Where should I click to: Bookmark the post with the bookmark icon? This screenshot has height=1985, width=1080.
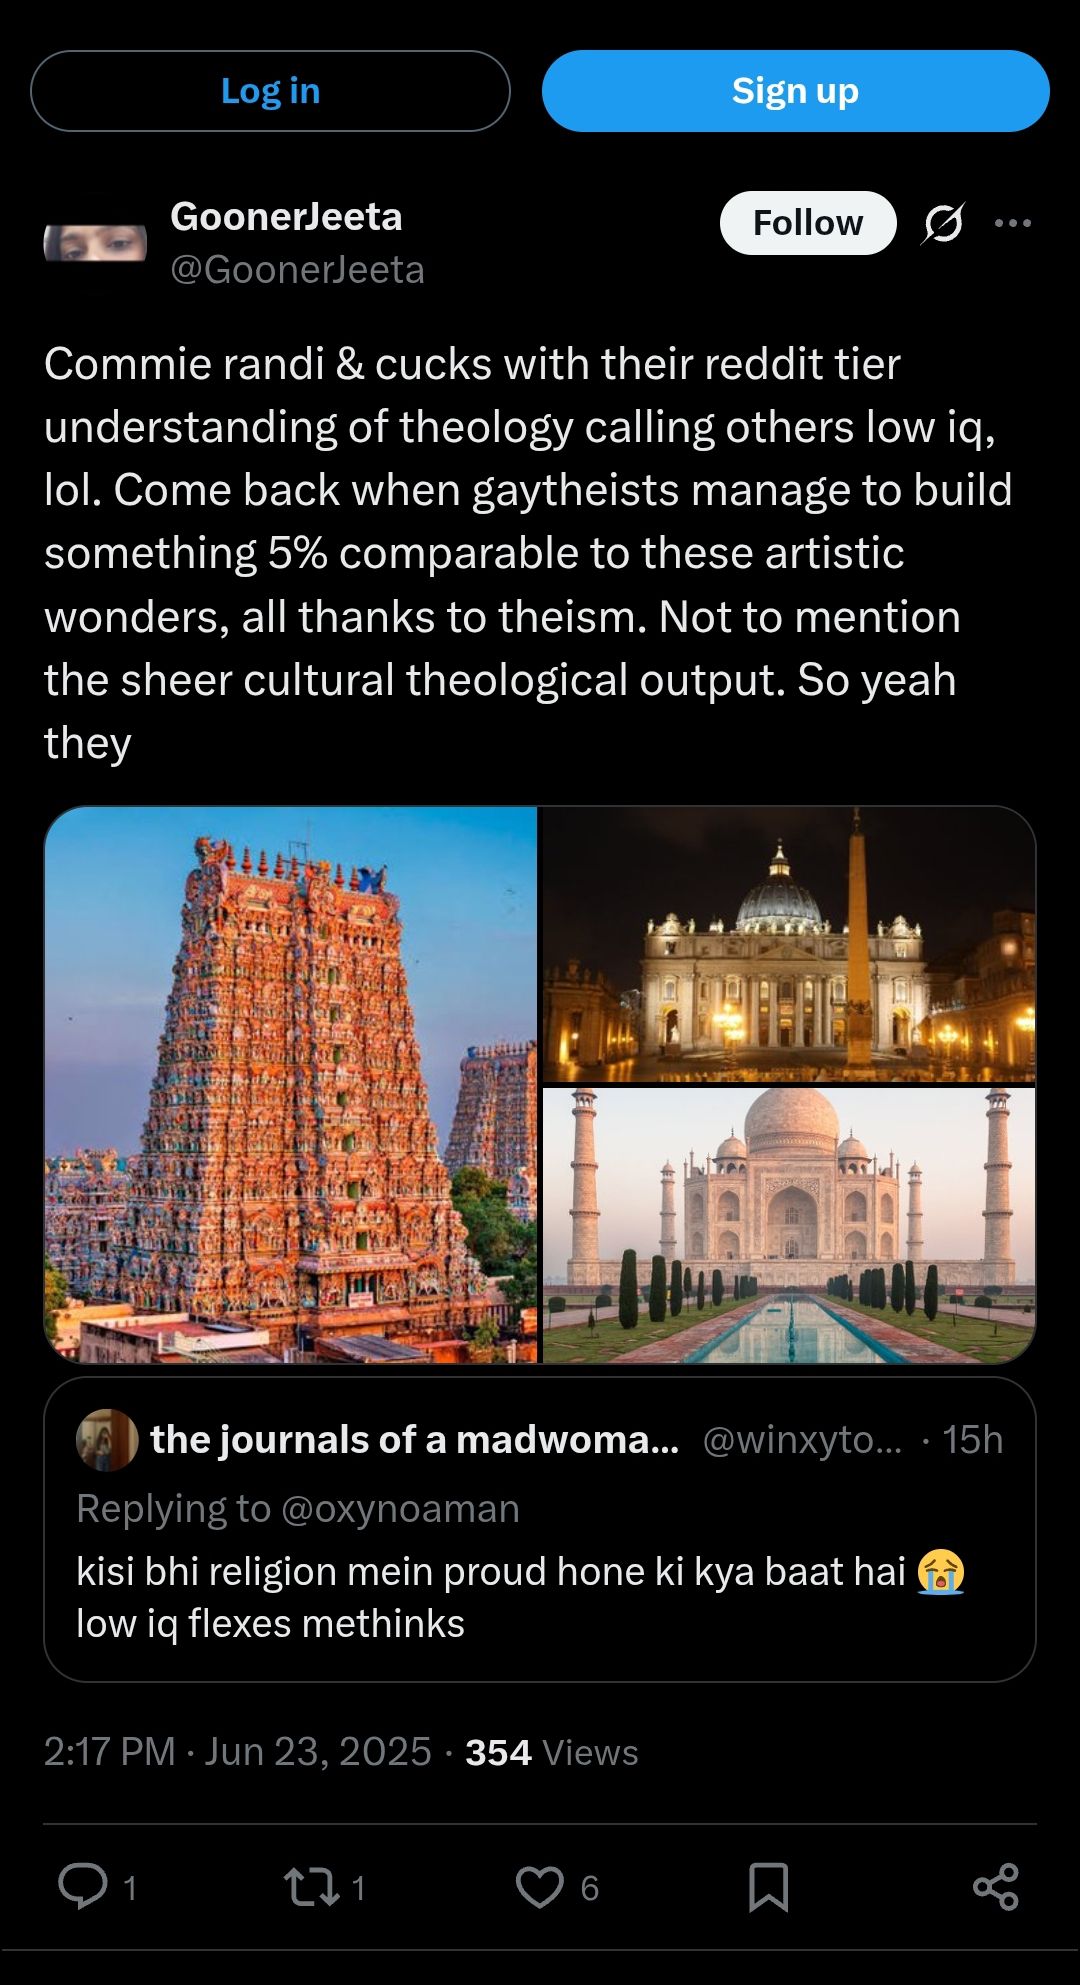[769, 1887]
